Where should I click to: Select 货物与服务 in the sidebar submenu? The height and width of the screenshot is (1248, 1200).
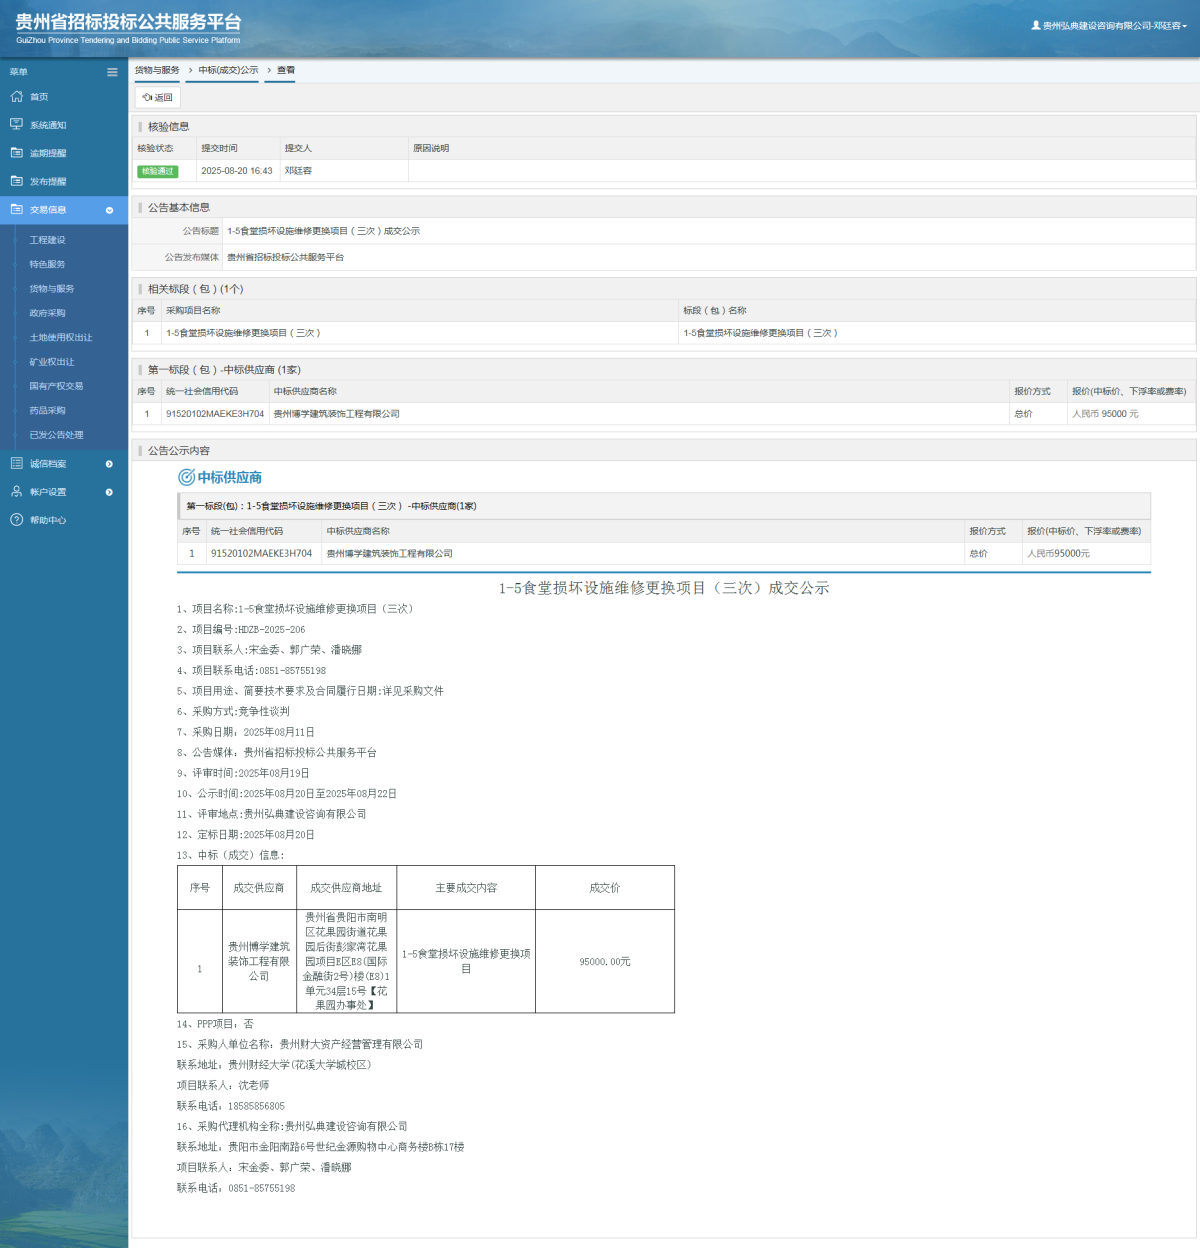(x=52, y=289)
